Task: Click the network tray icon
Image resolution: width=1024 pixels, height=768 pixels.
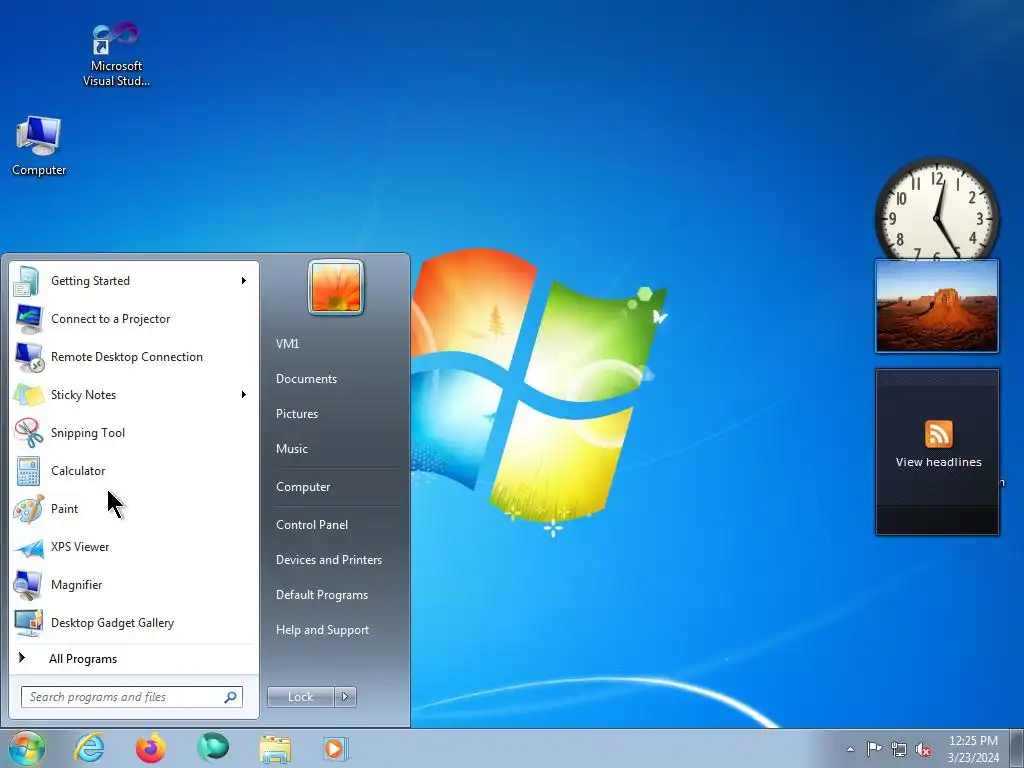Action: click(x=899, y=749)
